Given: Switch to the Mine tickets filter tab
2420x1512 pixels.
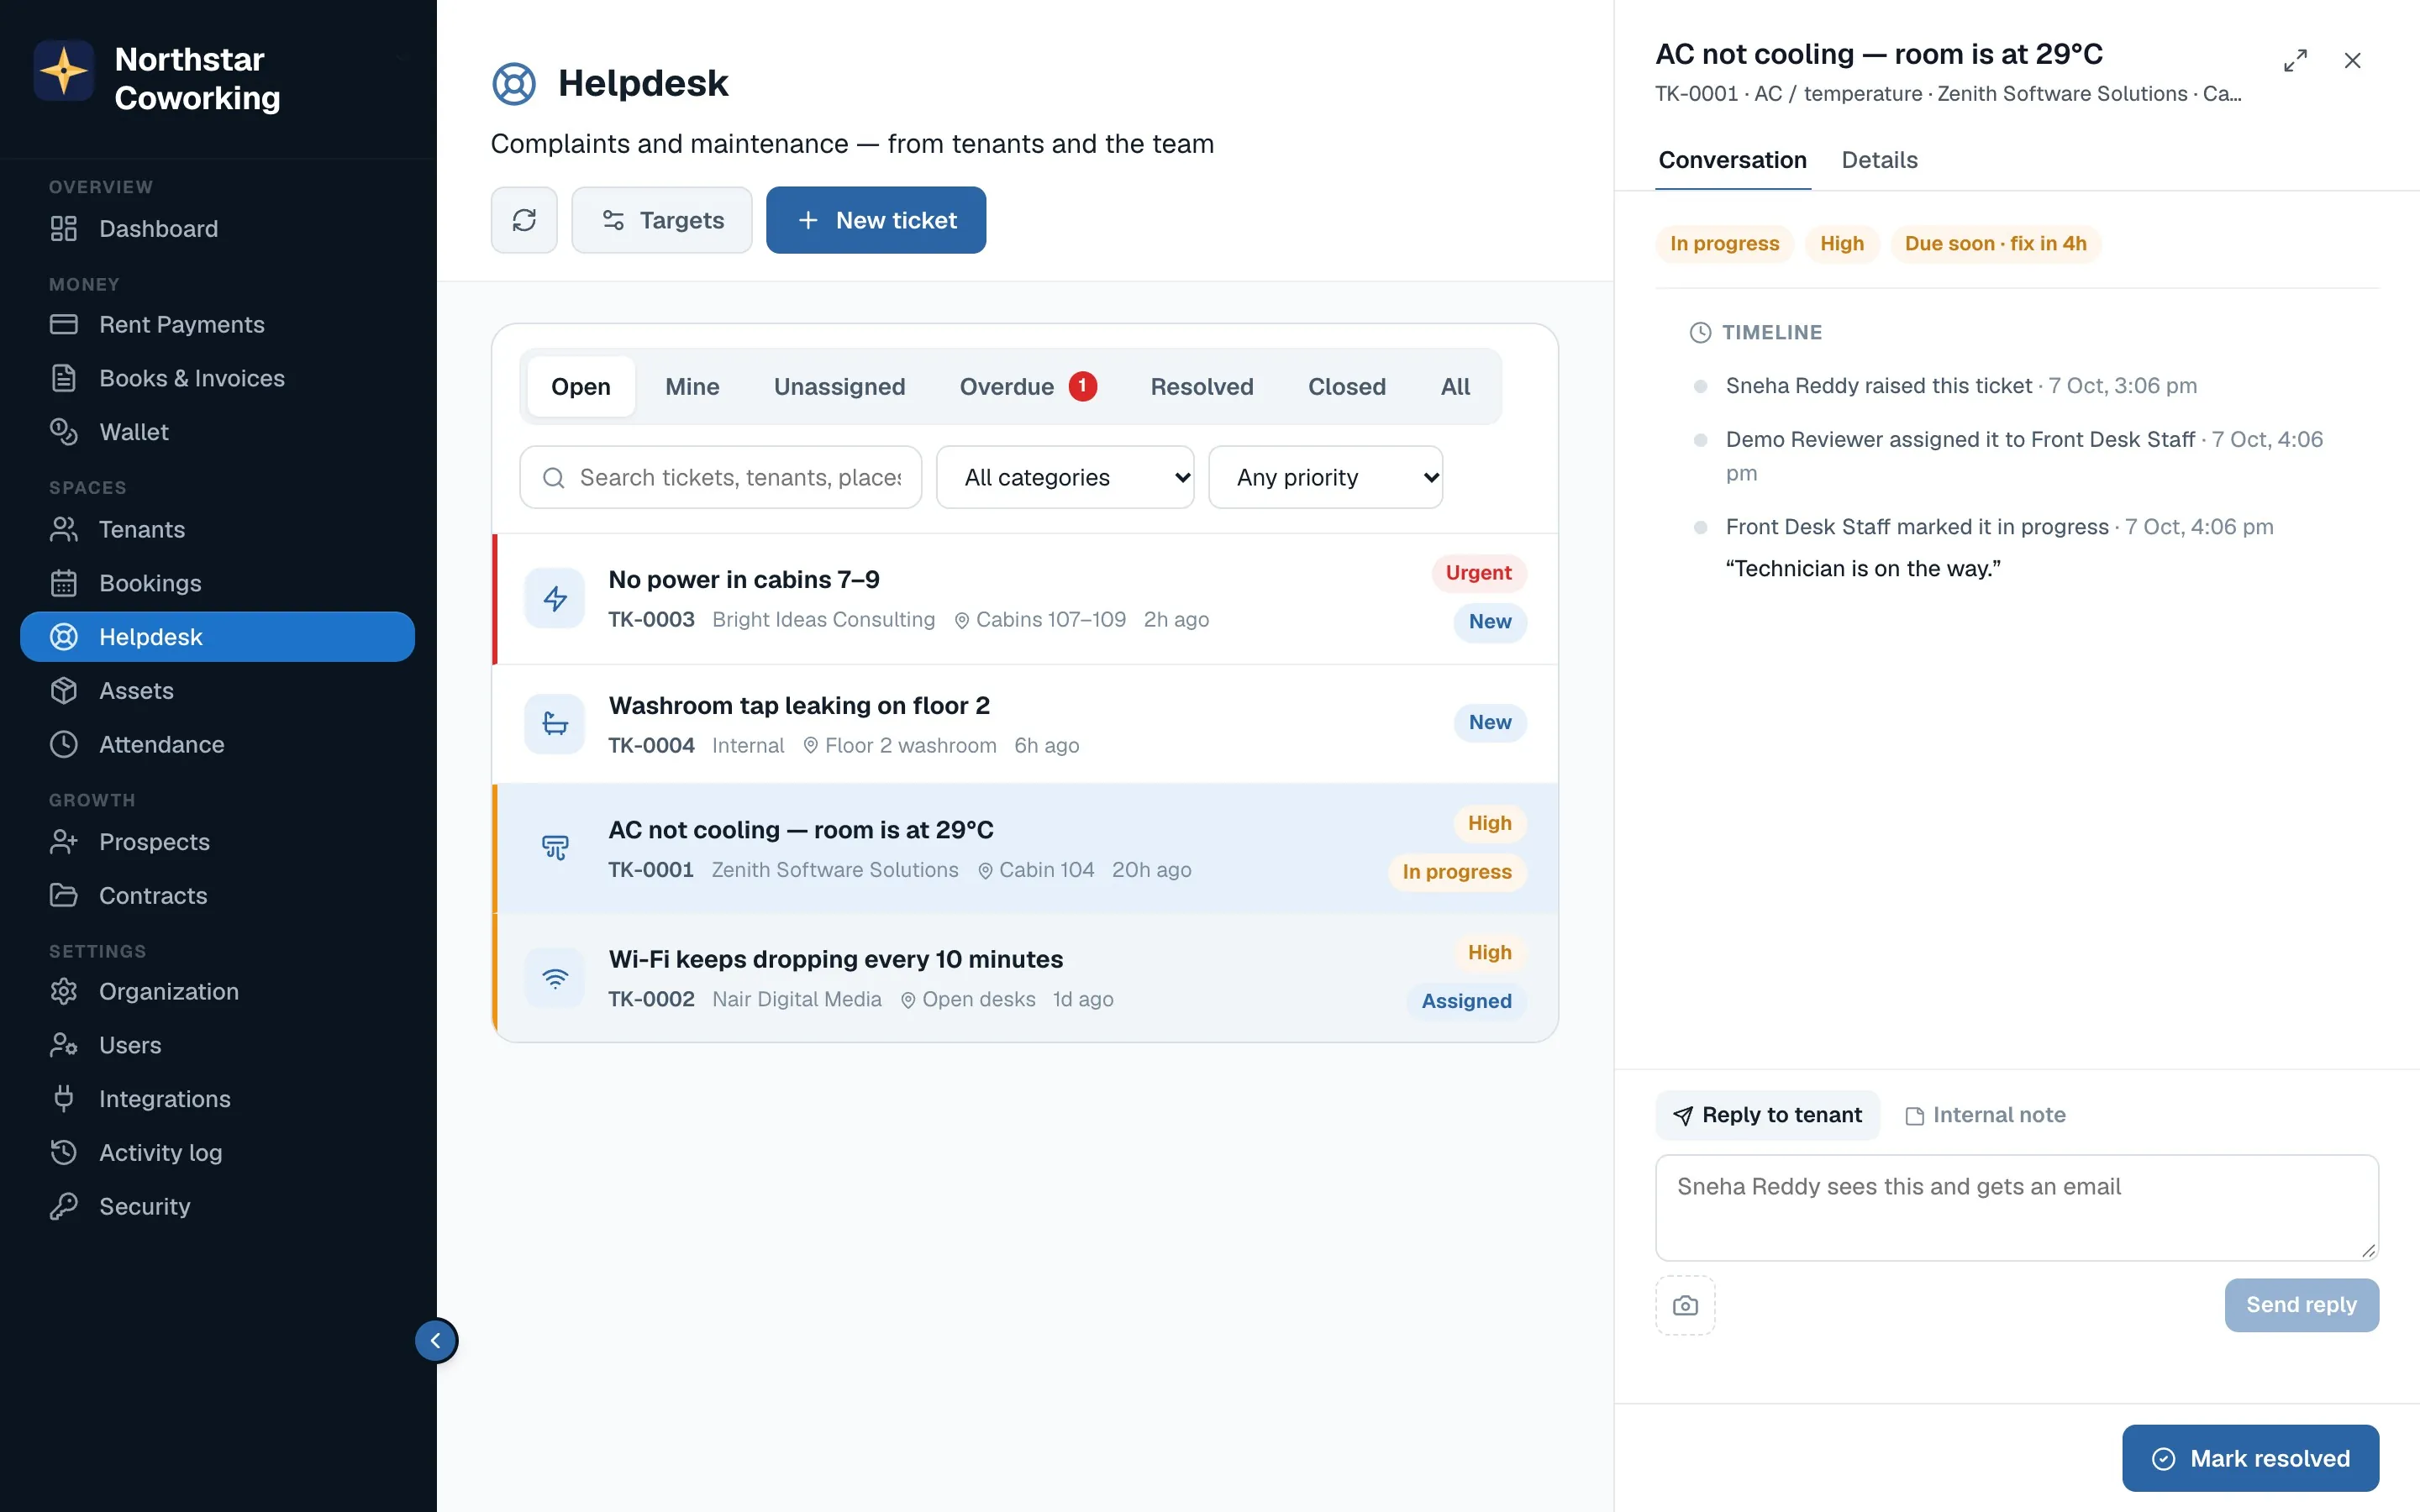Looking at the screenshot, I should 692,387.
